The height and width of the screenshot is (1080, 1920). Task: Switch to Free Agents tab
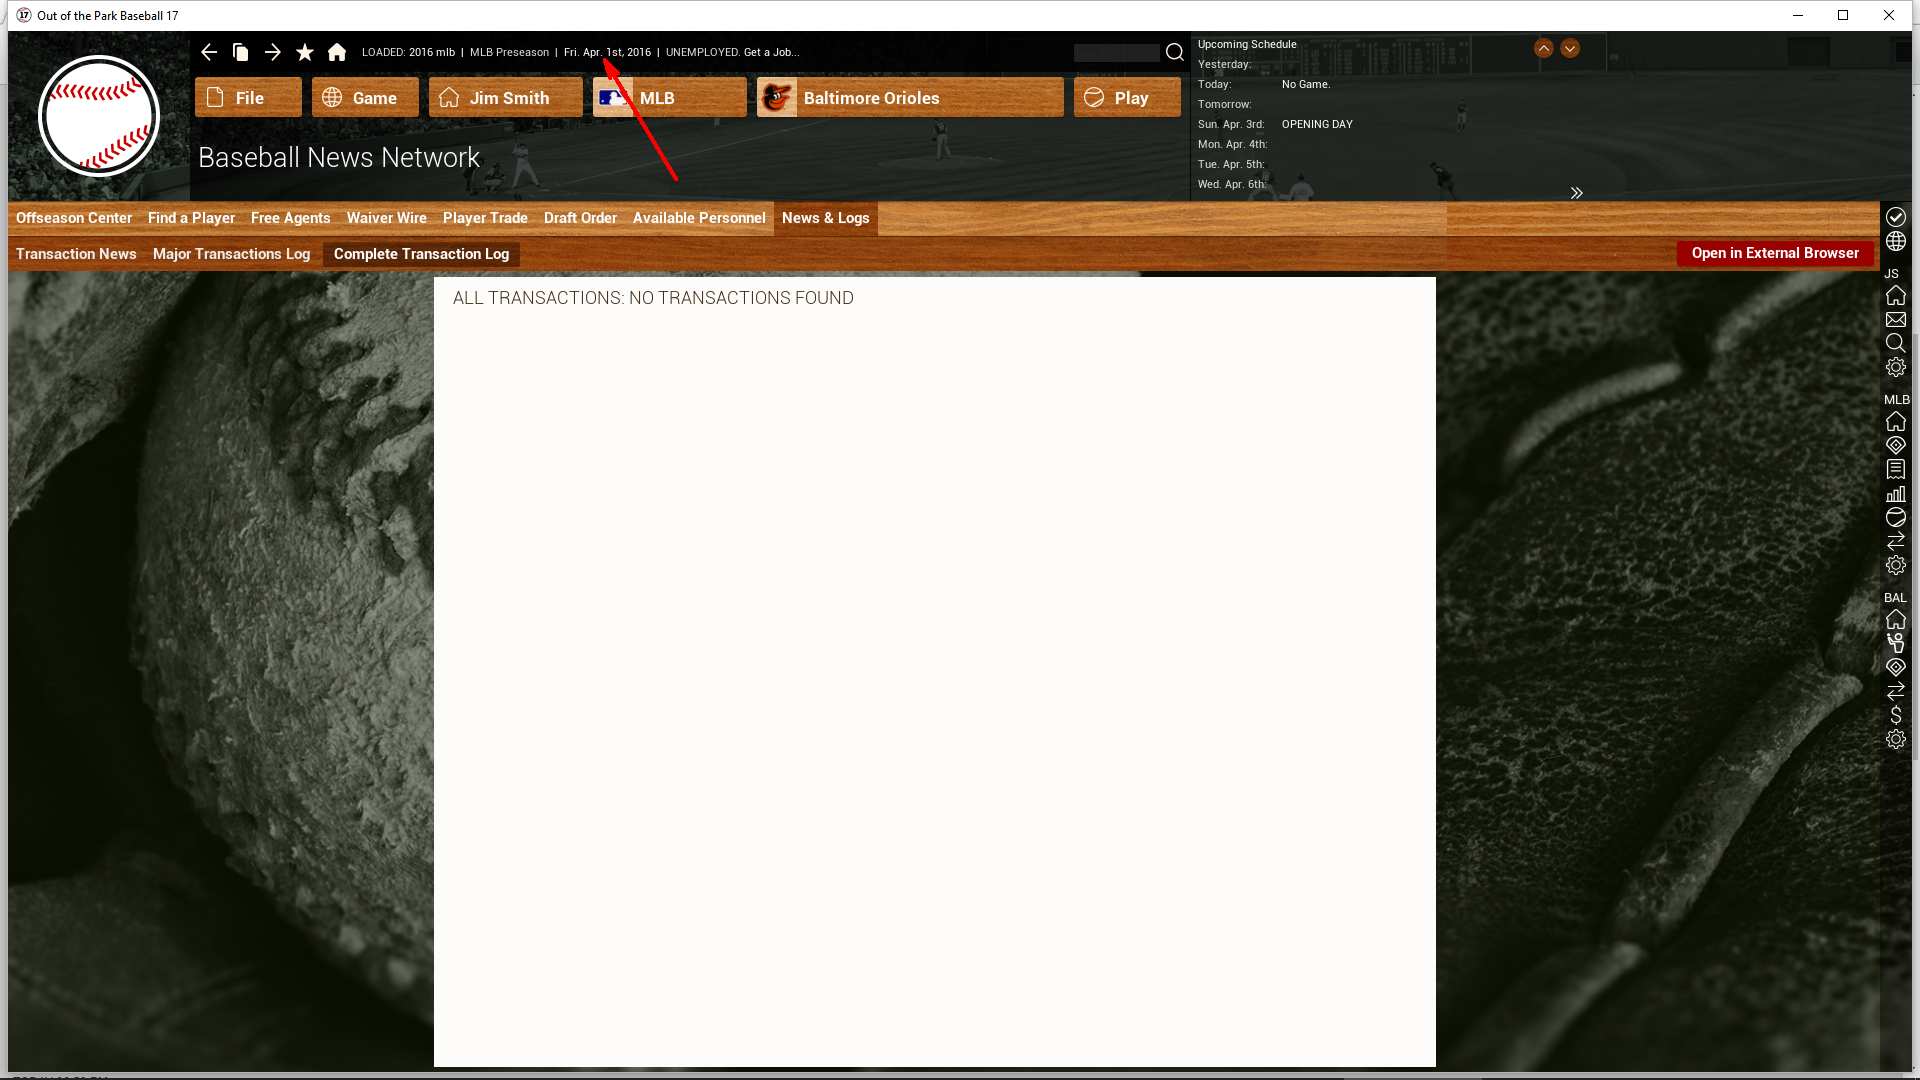290,218
